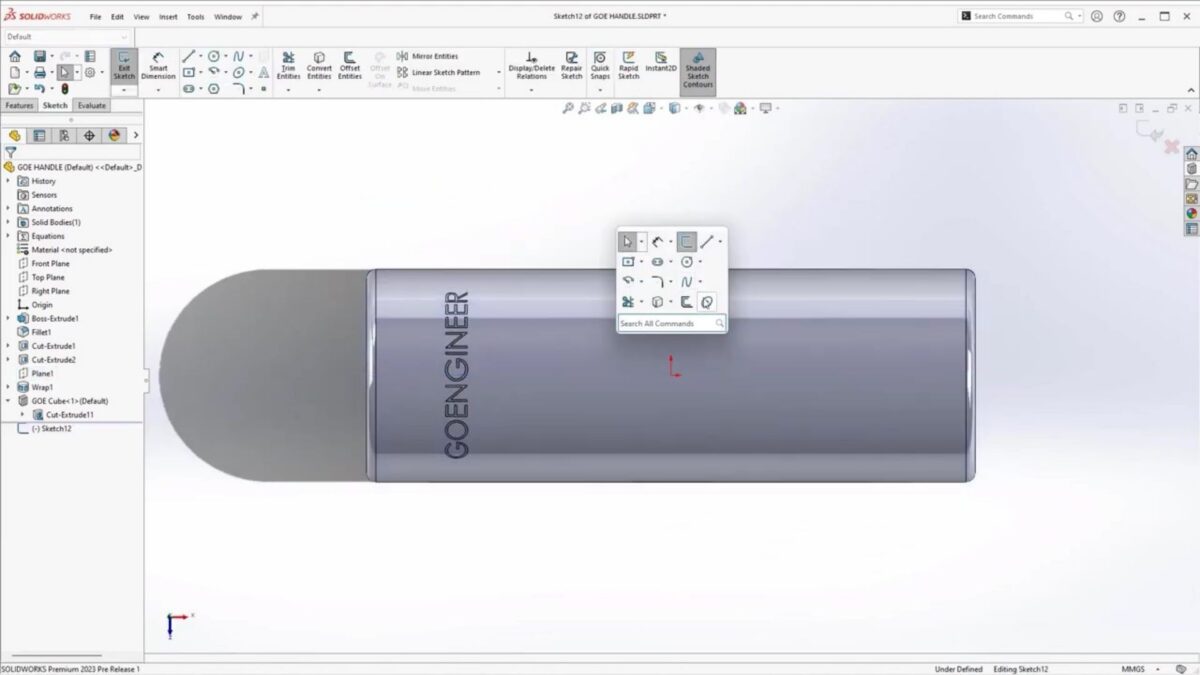The height and width of the screenshot is (675, 1200).
Task: Pin the menu bar with pushpin icon
Action: tap(255, 16)
